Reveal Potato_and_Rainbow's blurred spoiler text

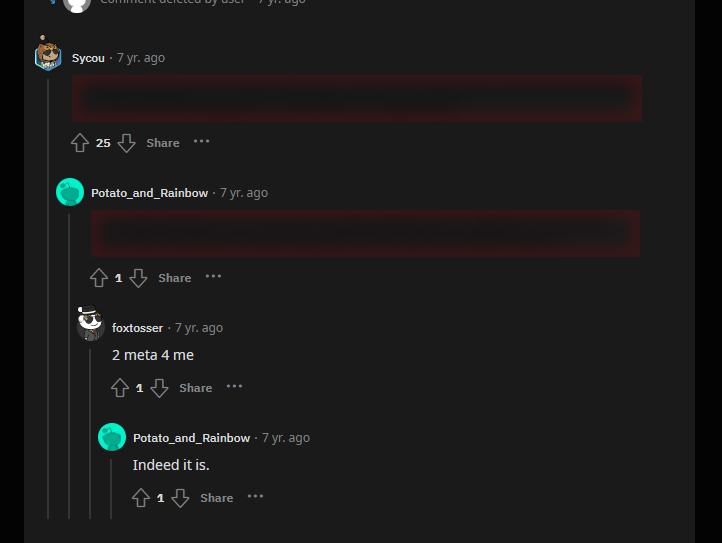tap(365, 234)
